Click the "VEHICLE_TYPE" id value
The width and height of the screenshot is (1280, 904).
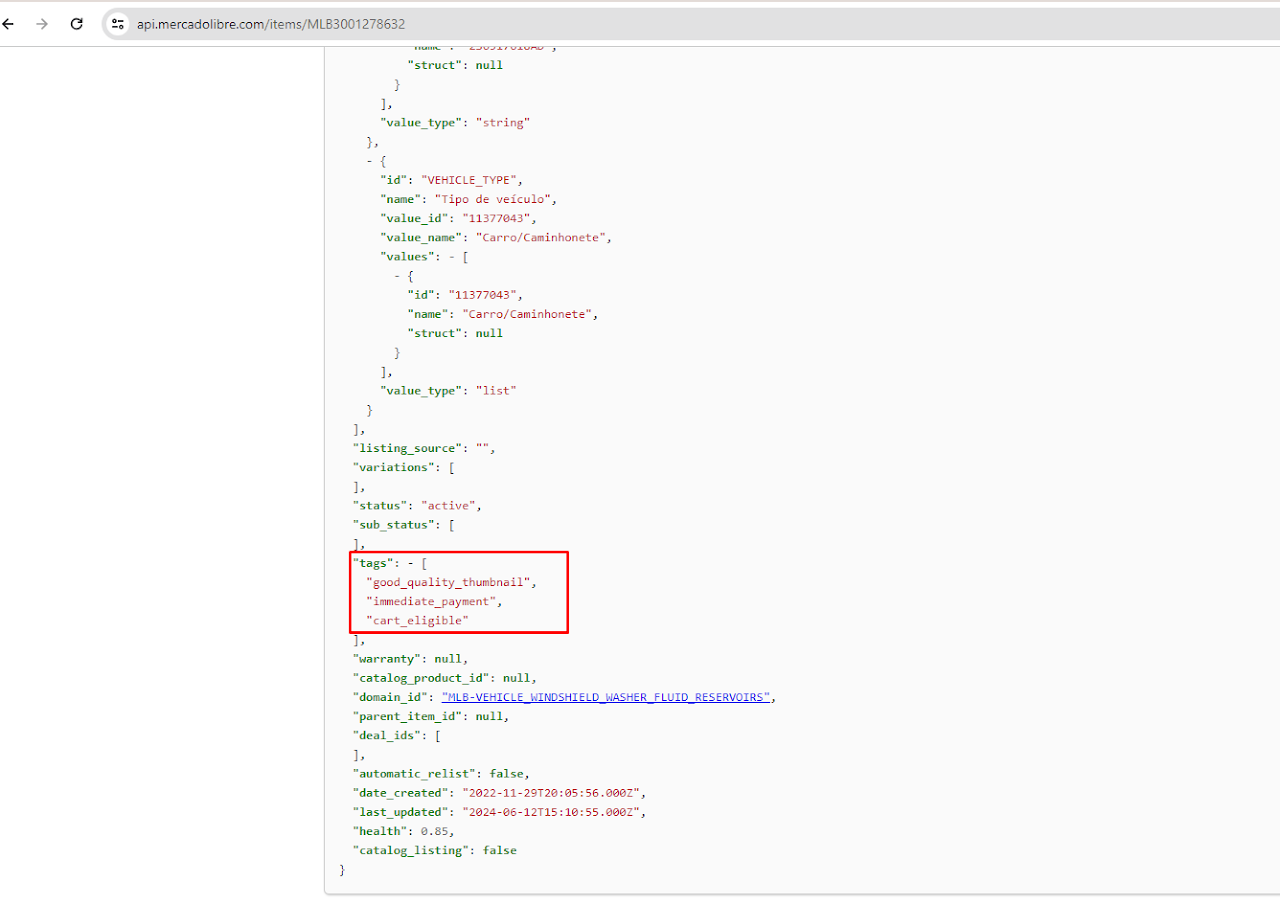click(x=468, y=180)
